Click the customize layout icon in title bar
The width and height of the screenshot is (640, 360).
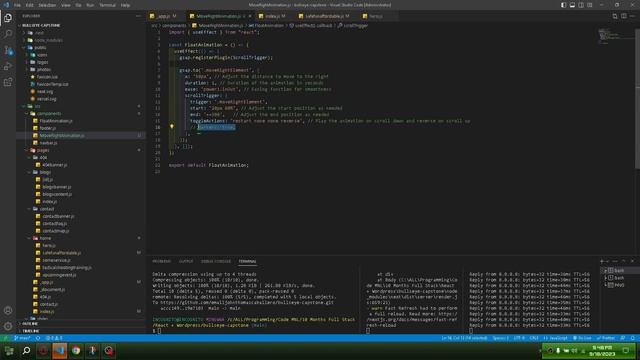point(590,5)
